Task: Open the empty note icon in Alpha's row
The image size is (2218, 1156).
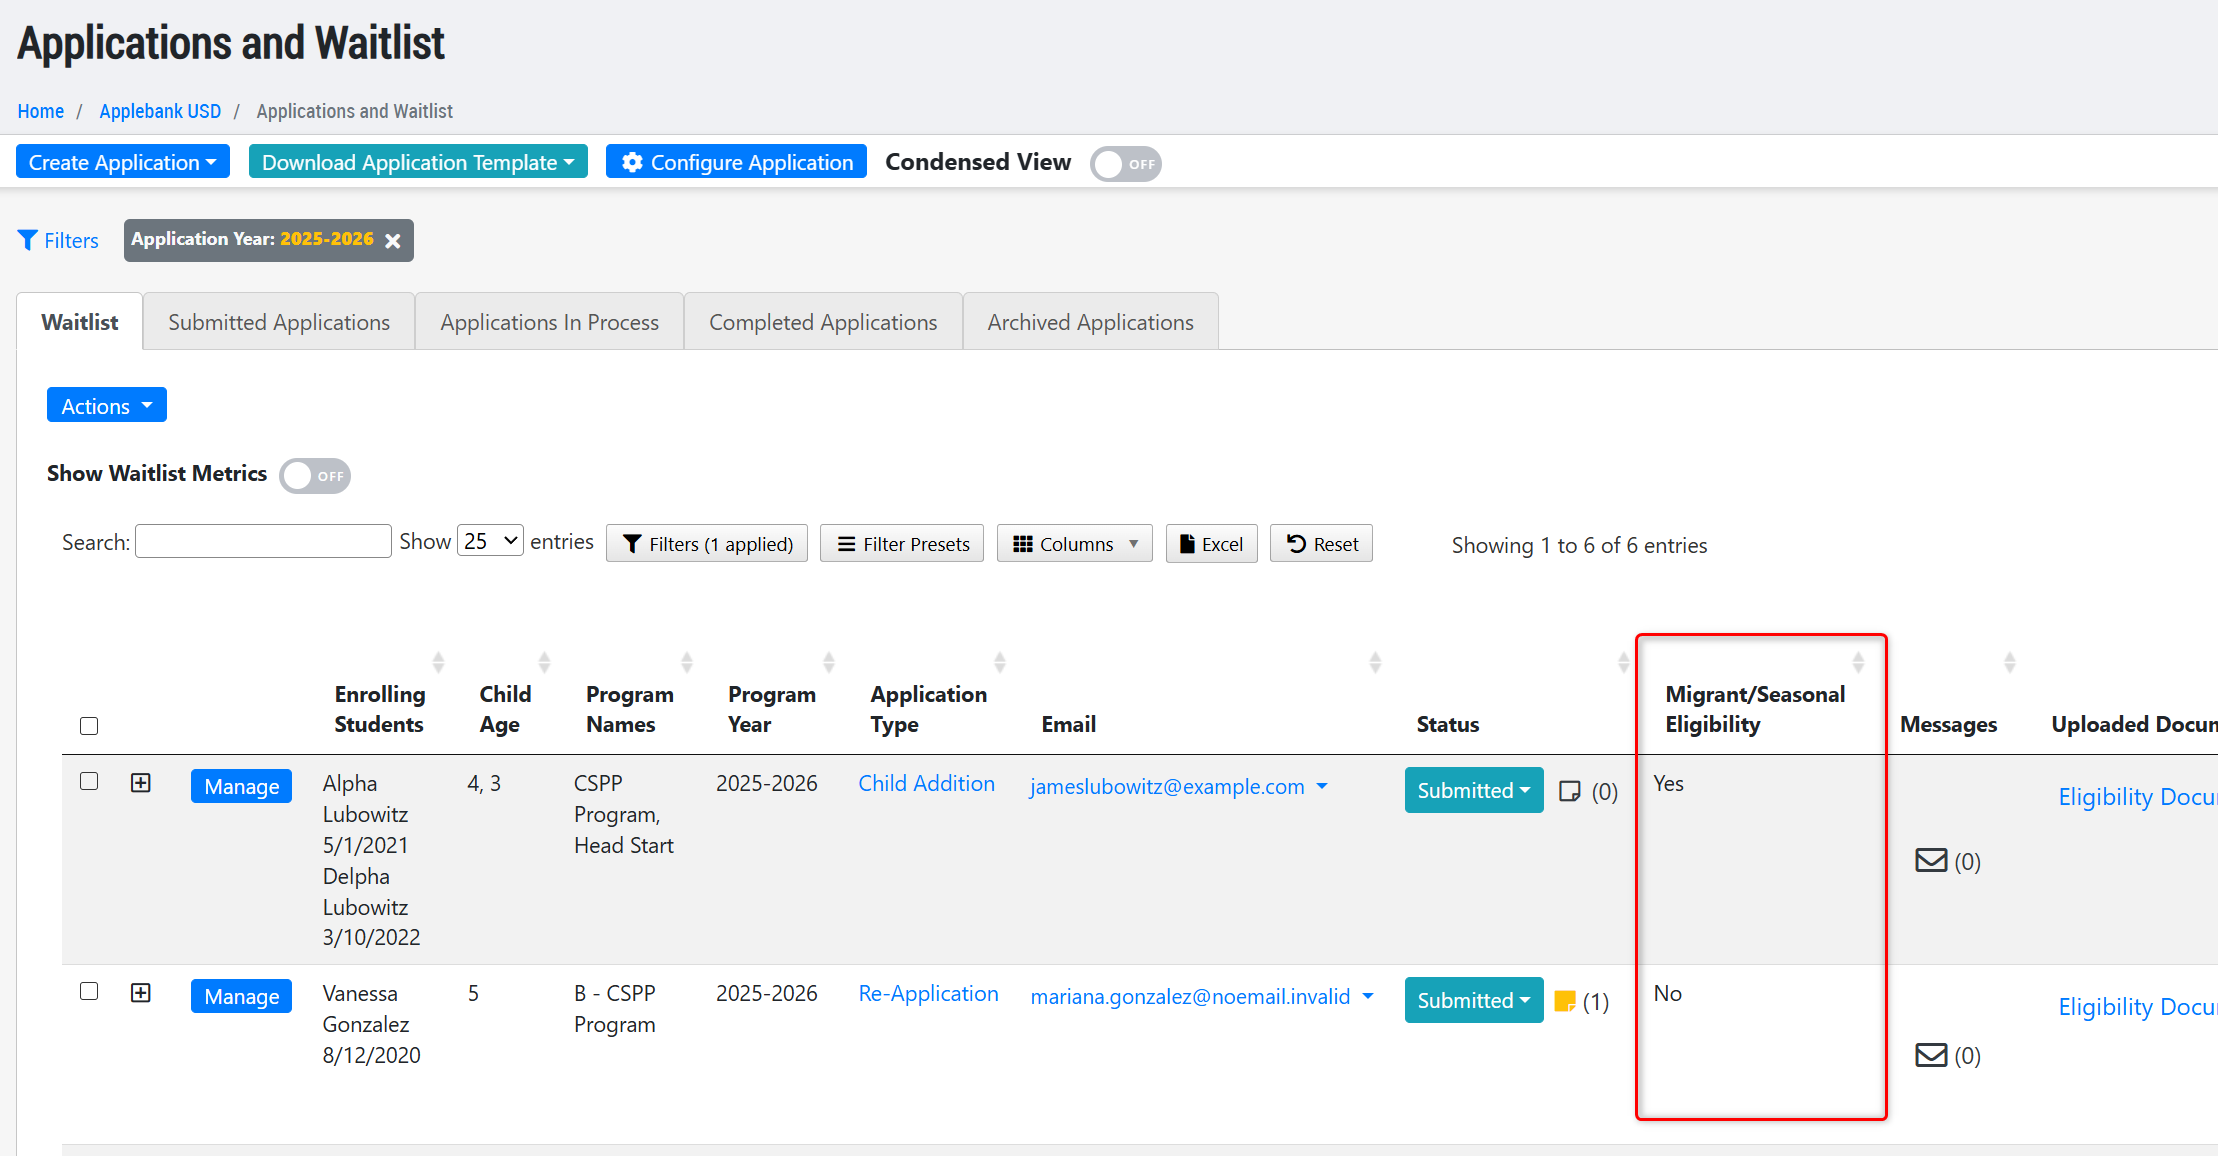Action: (x=1570, y=791)
